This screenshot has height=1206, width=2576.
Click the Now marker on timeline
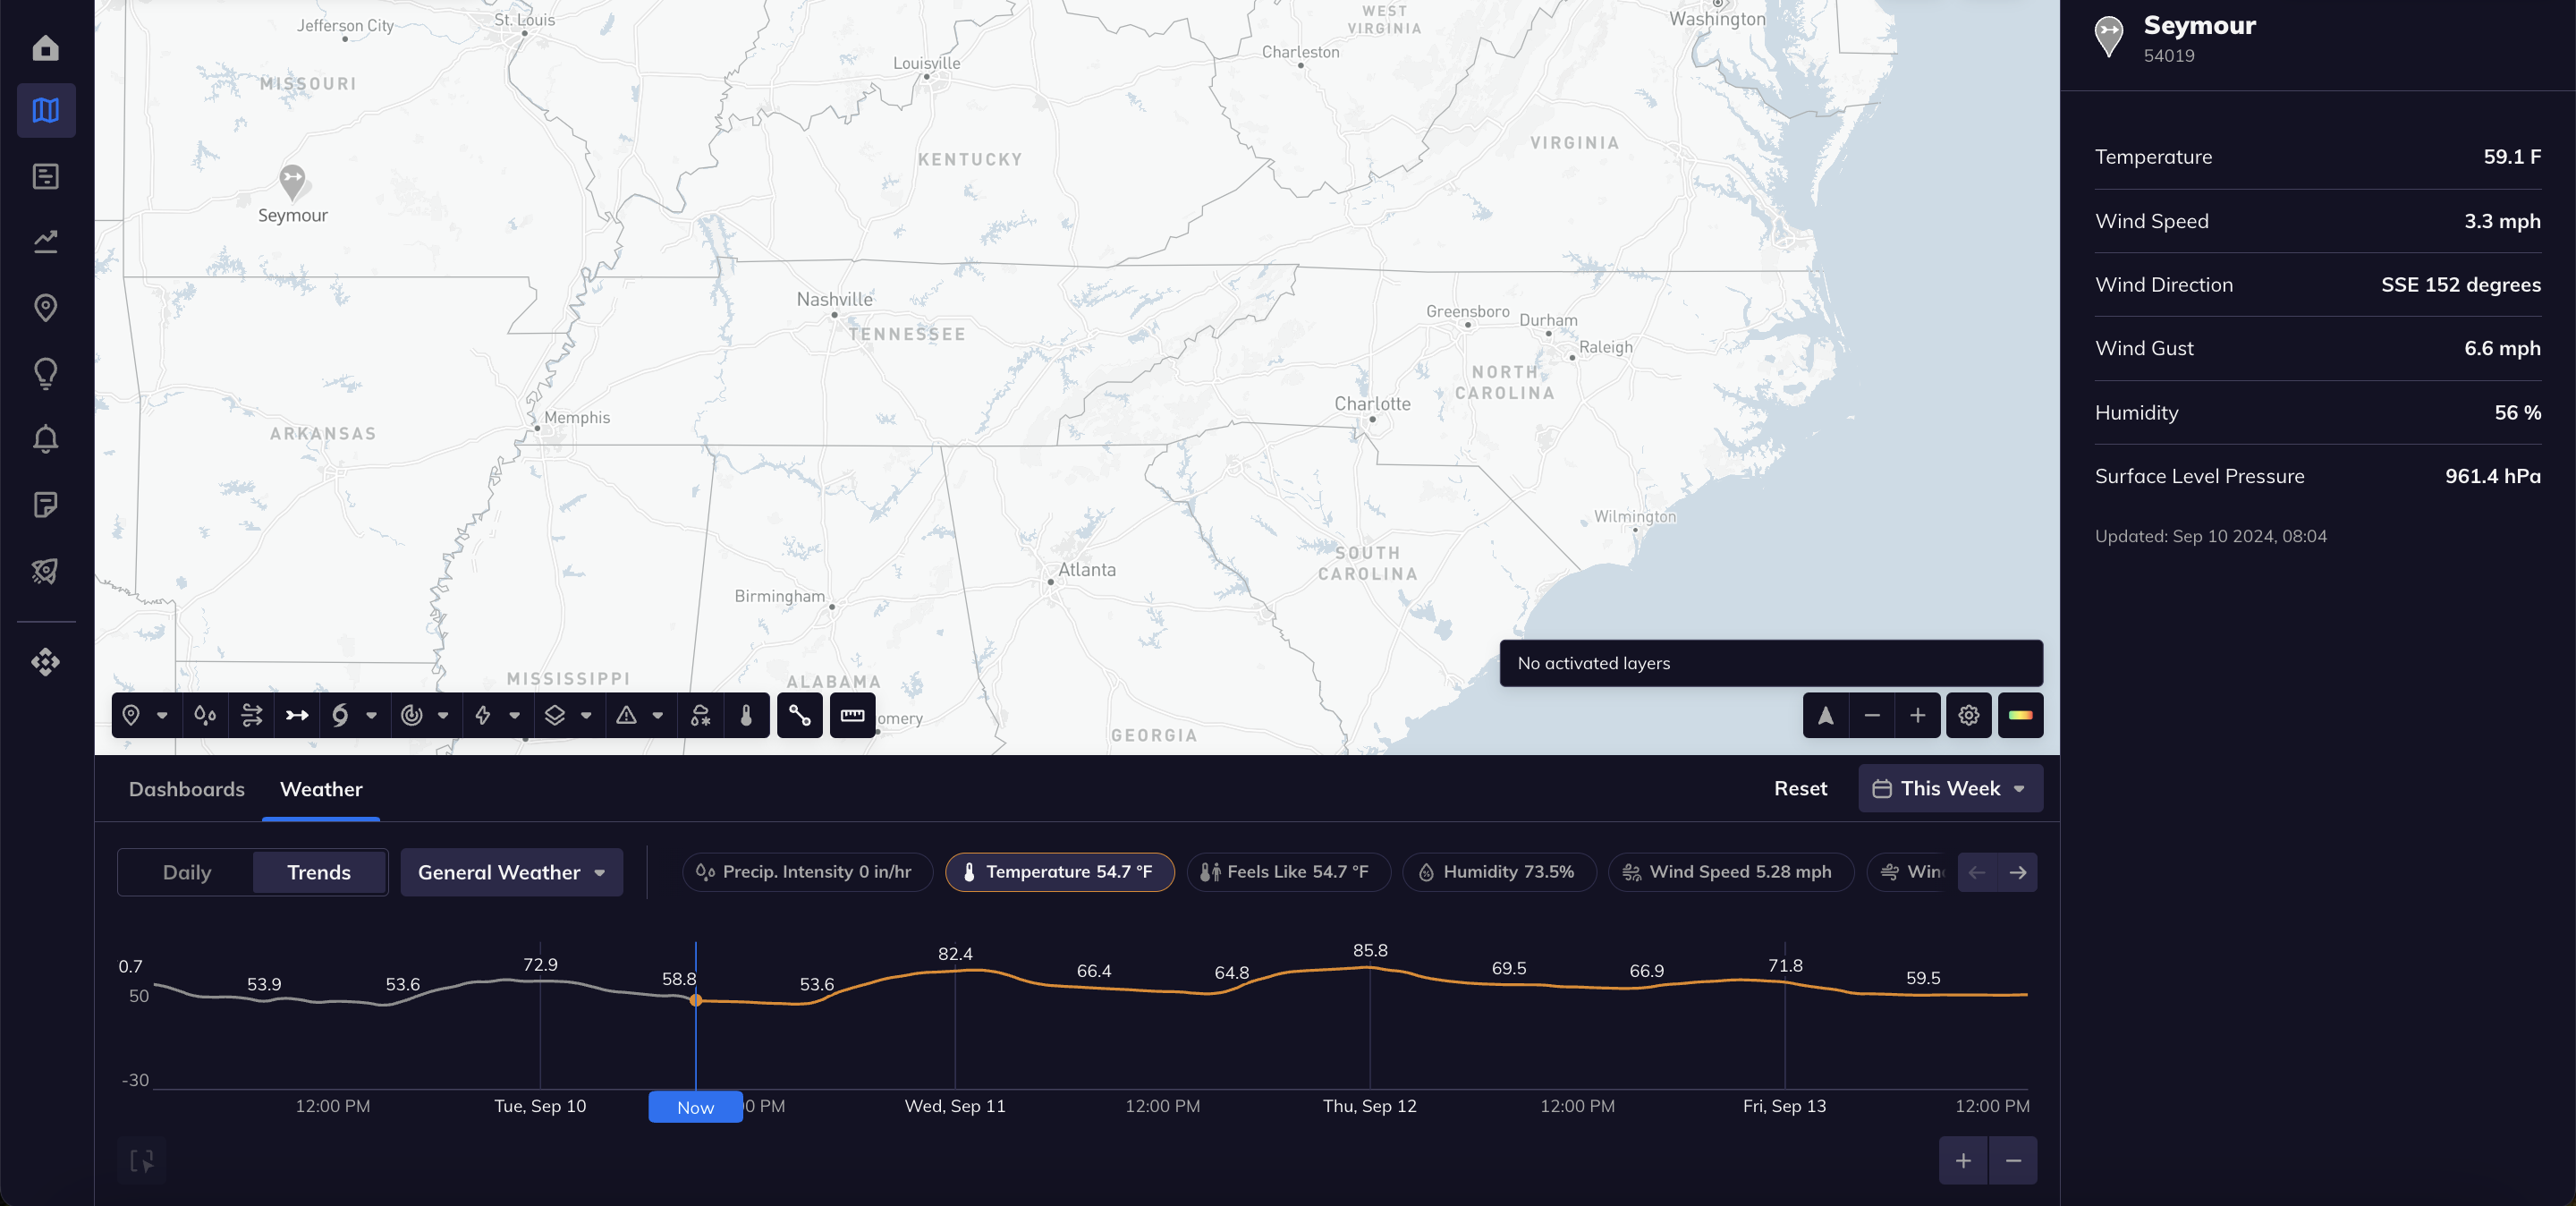coord(695,1106)
